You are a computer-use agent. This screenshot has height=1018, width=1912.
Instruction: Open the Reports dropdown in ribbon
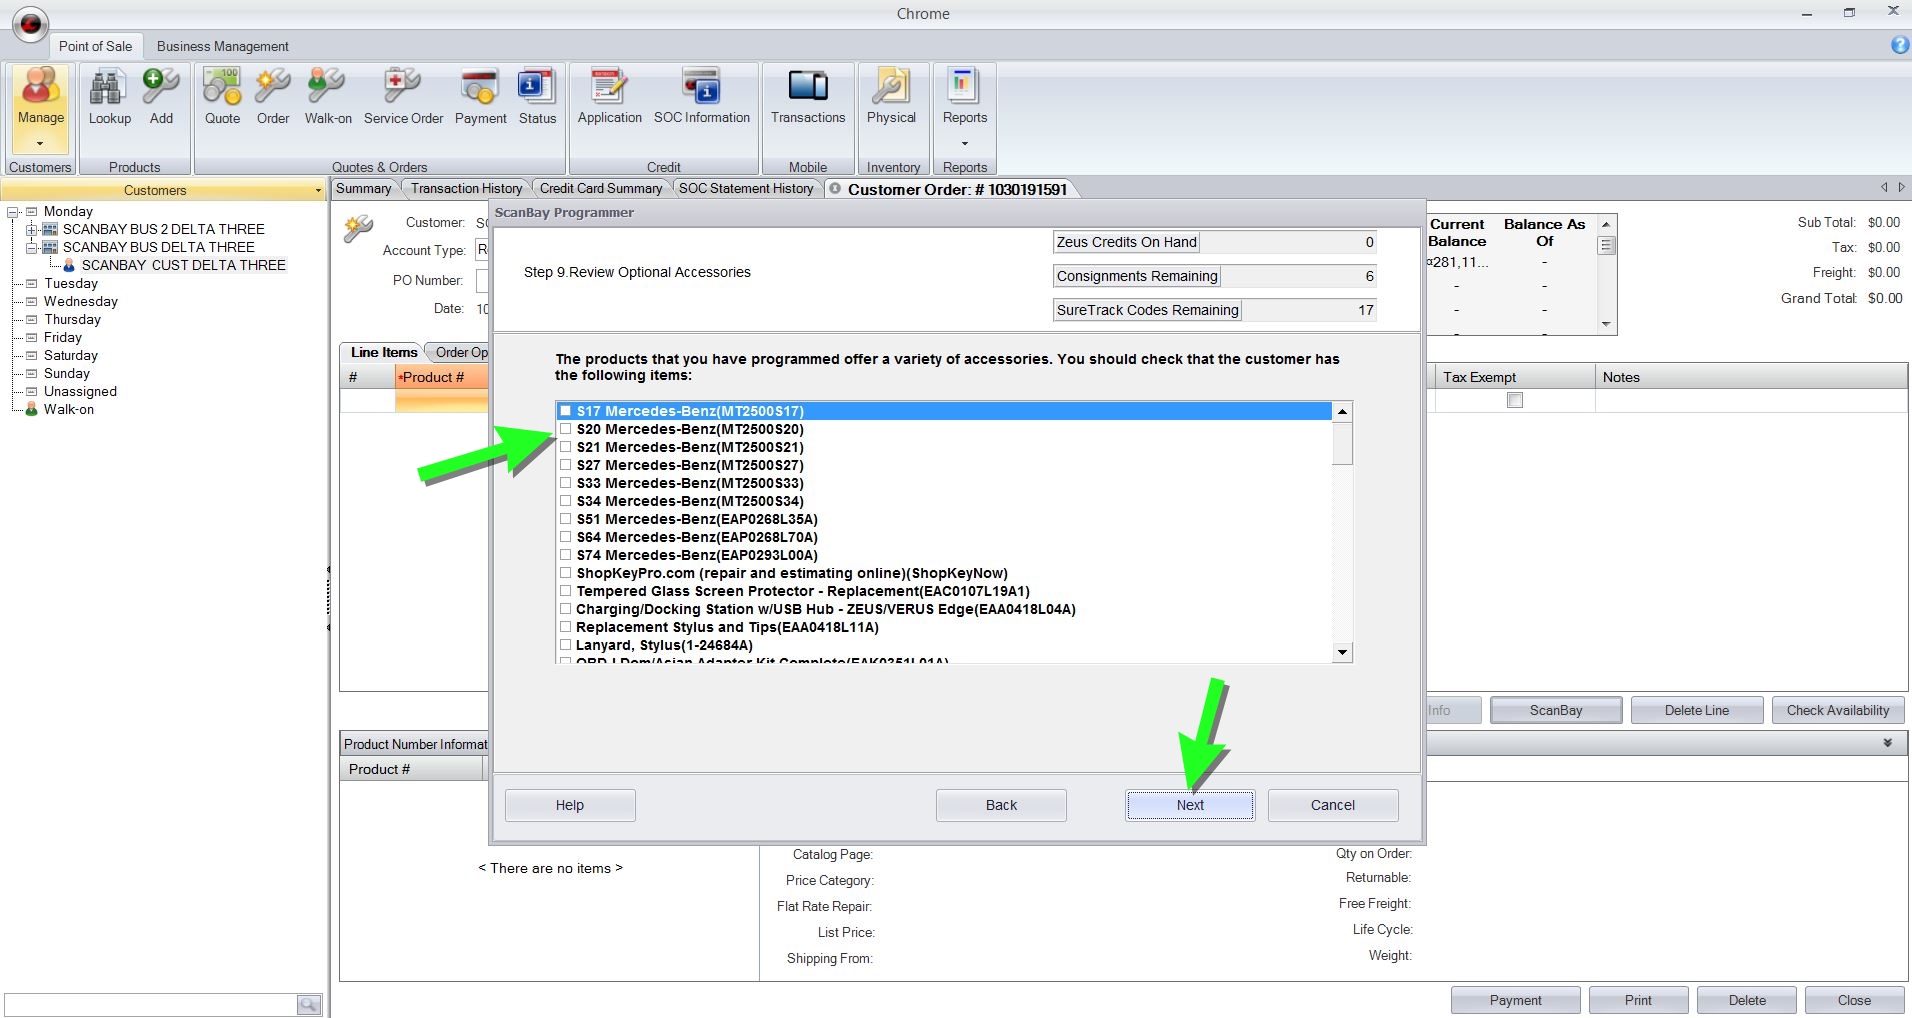coord(964,143)
